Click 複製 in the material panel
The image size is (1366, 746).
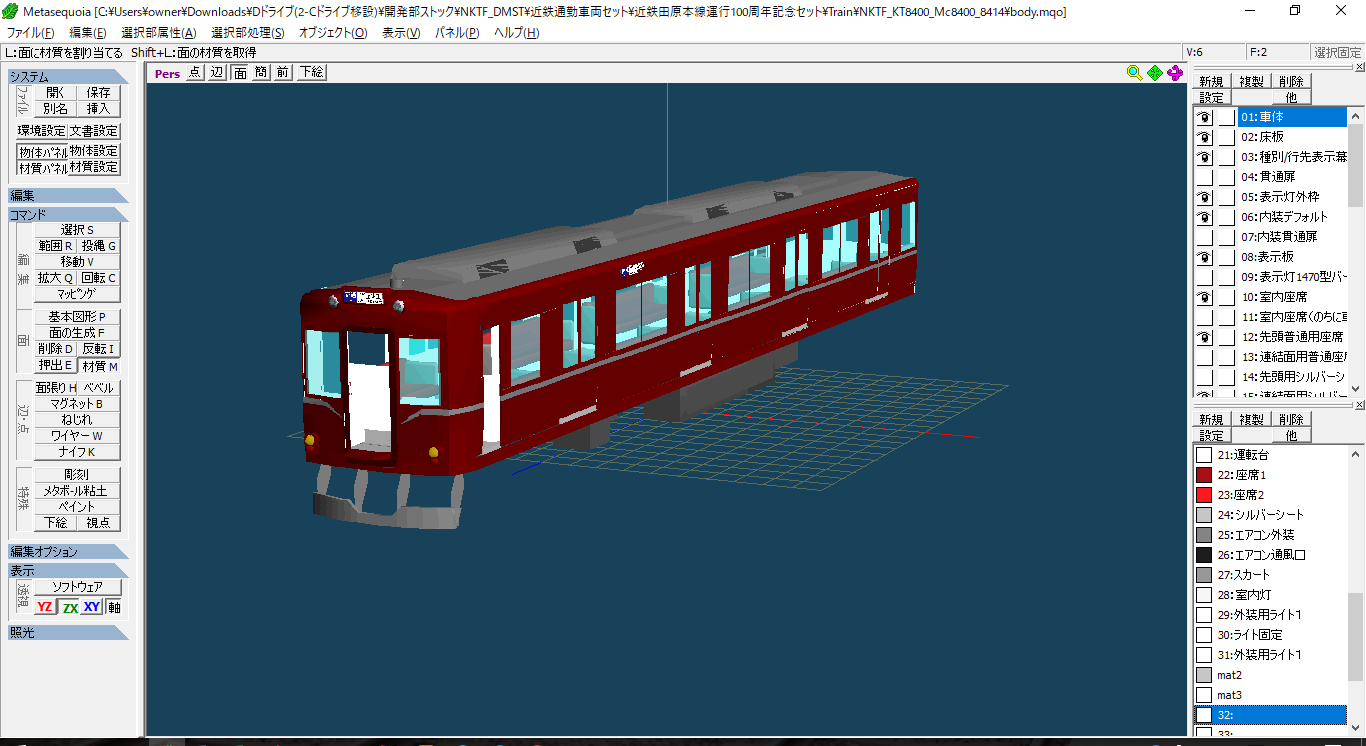coord(1251,420)
